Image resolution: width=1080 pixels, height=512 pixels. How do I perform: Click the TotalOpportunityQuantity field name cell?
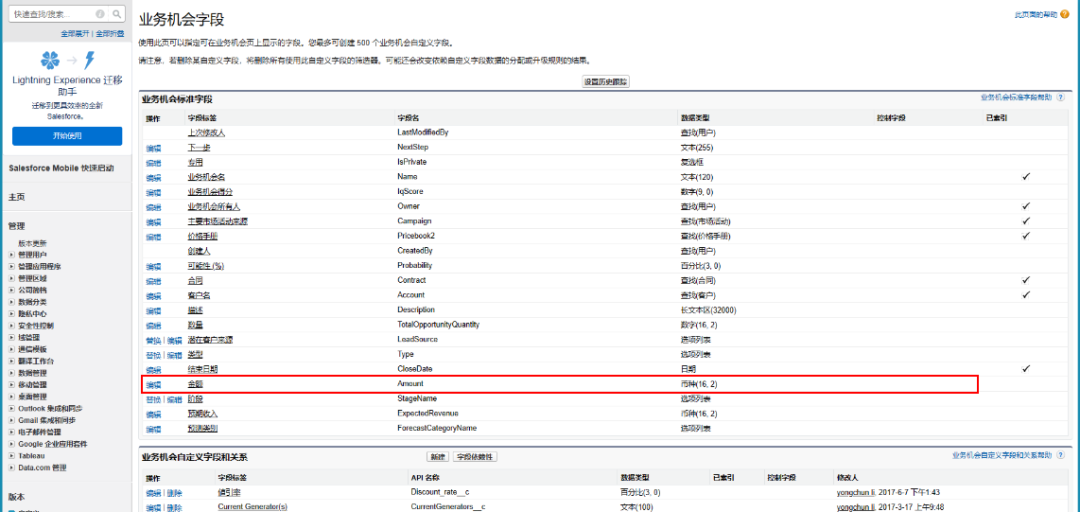438,325
